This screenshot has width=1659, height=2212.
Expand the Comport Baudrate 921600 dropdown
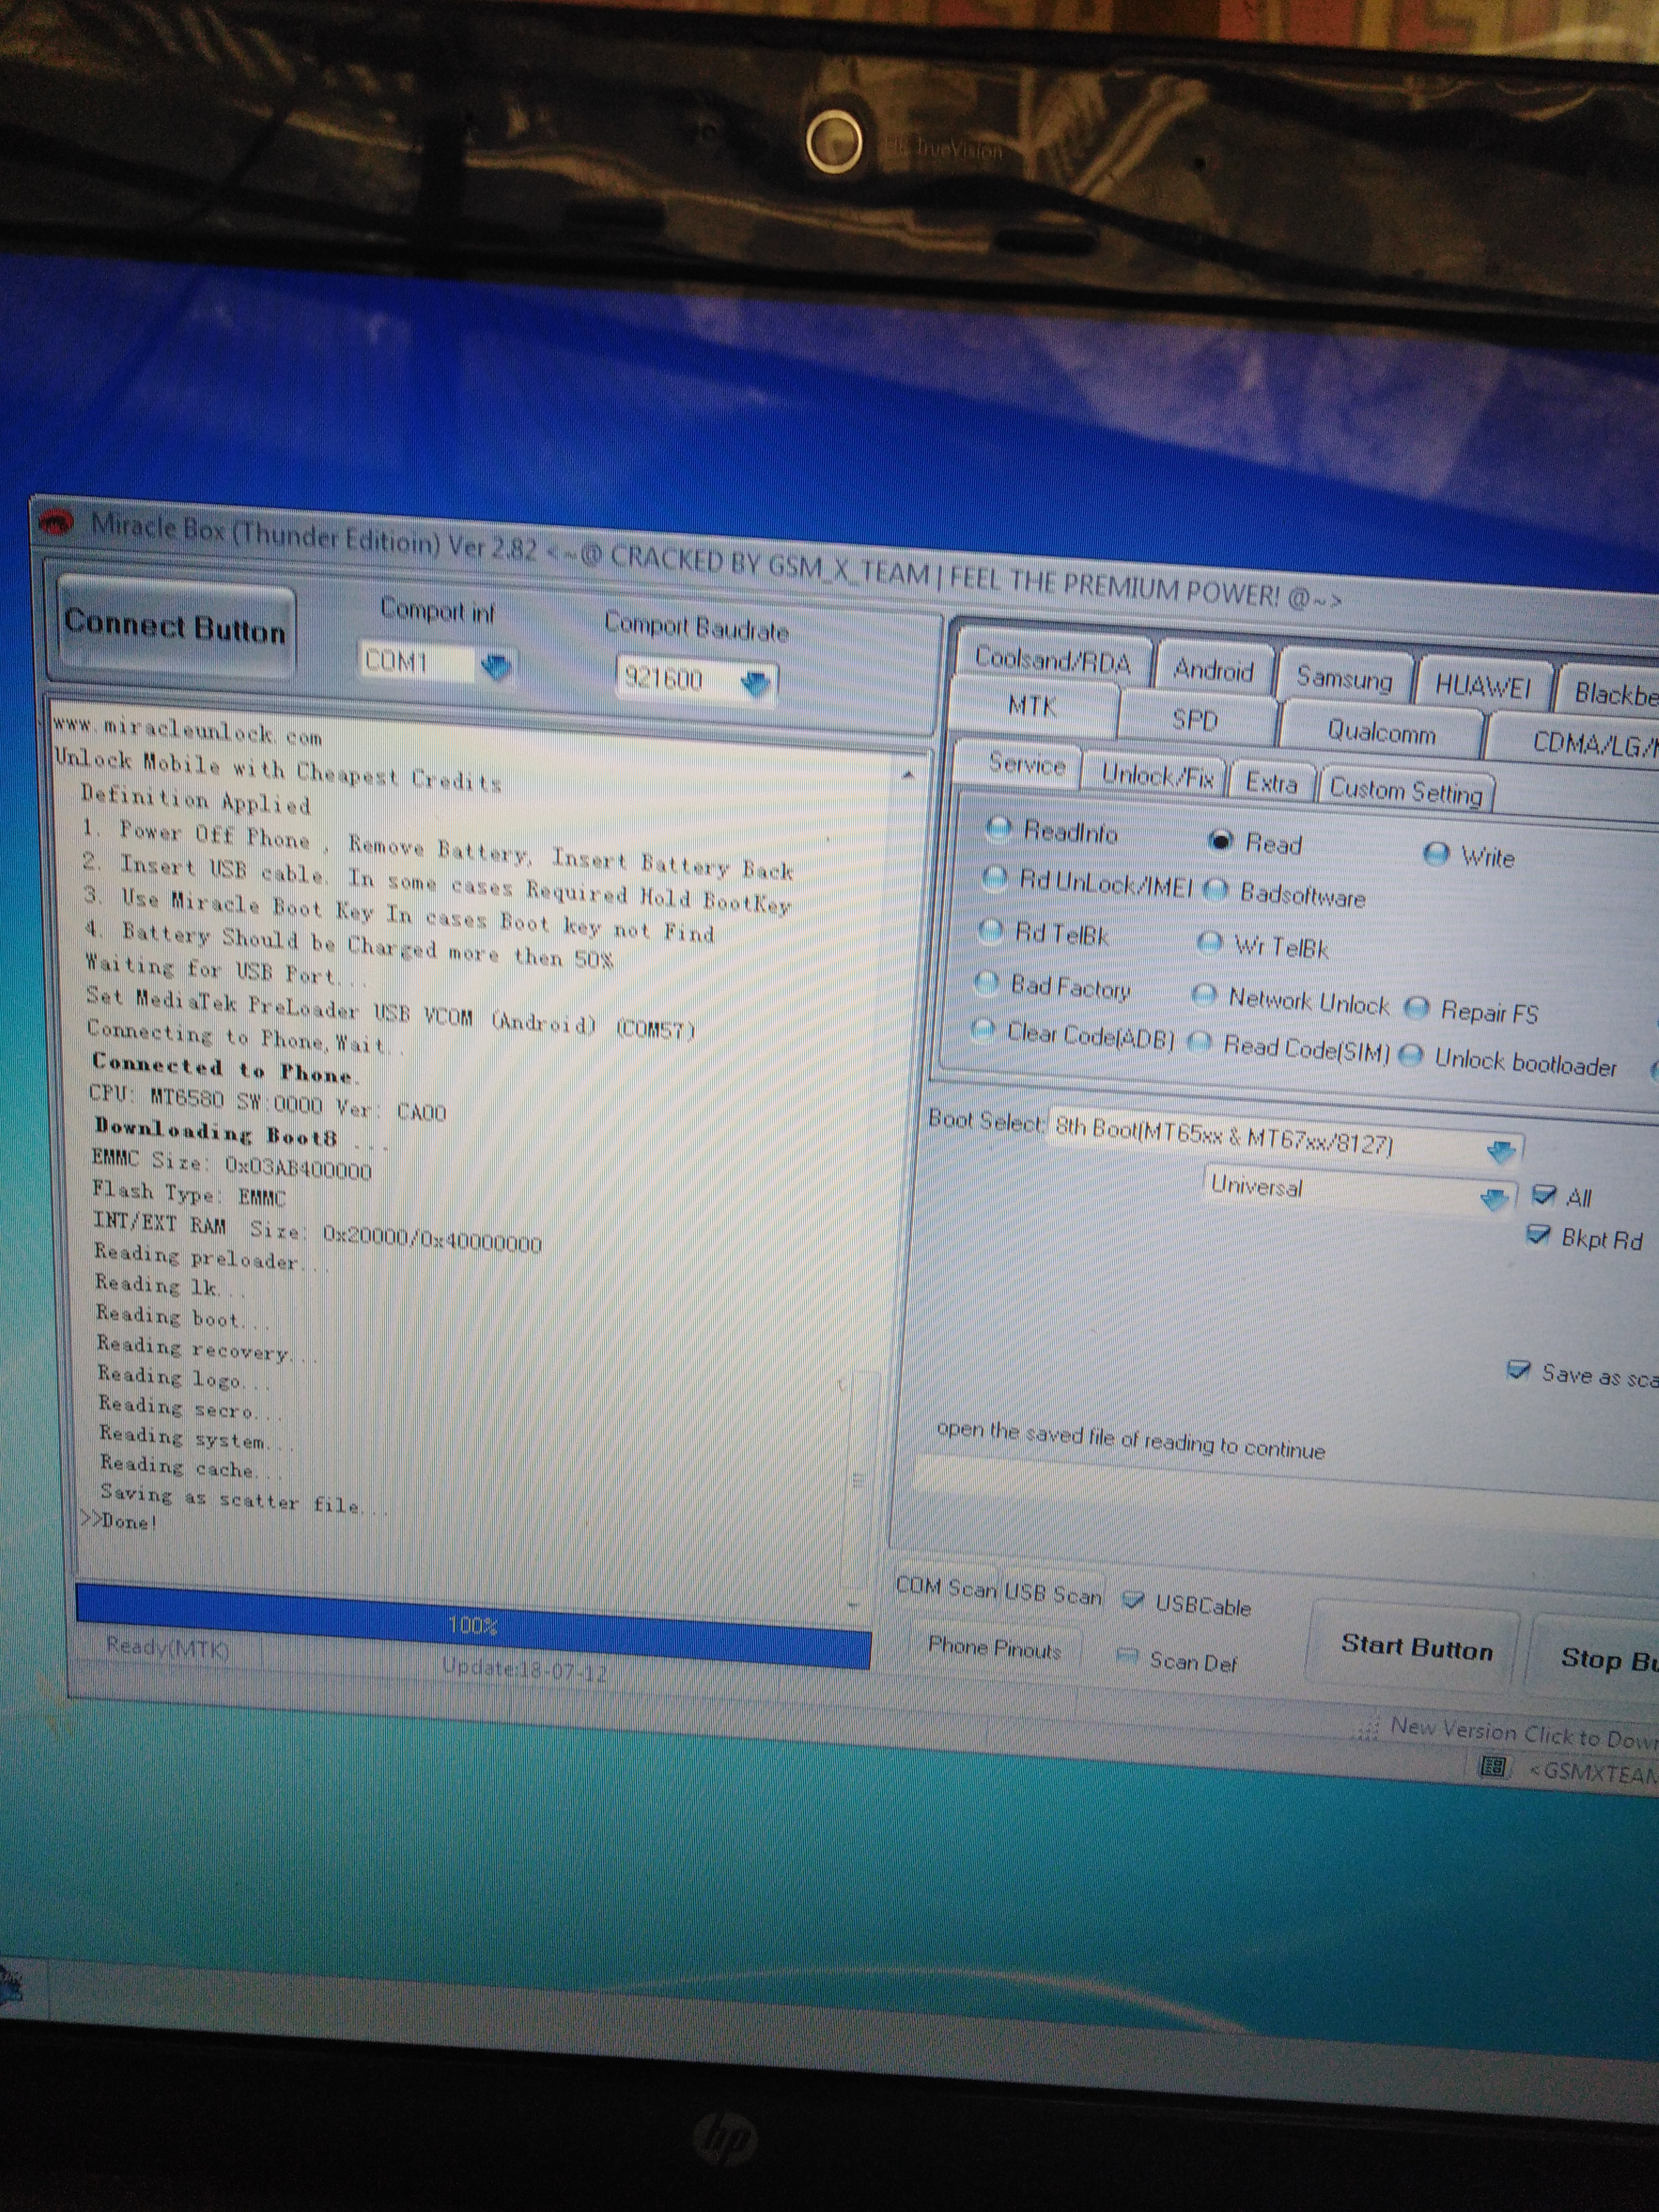pyautogui.click(x=756, y=683)
